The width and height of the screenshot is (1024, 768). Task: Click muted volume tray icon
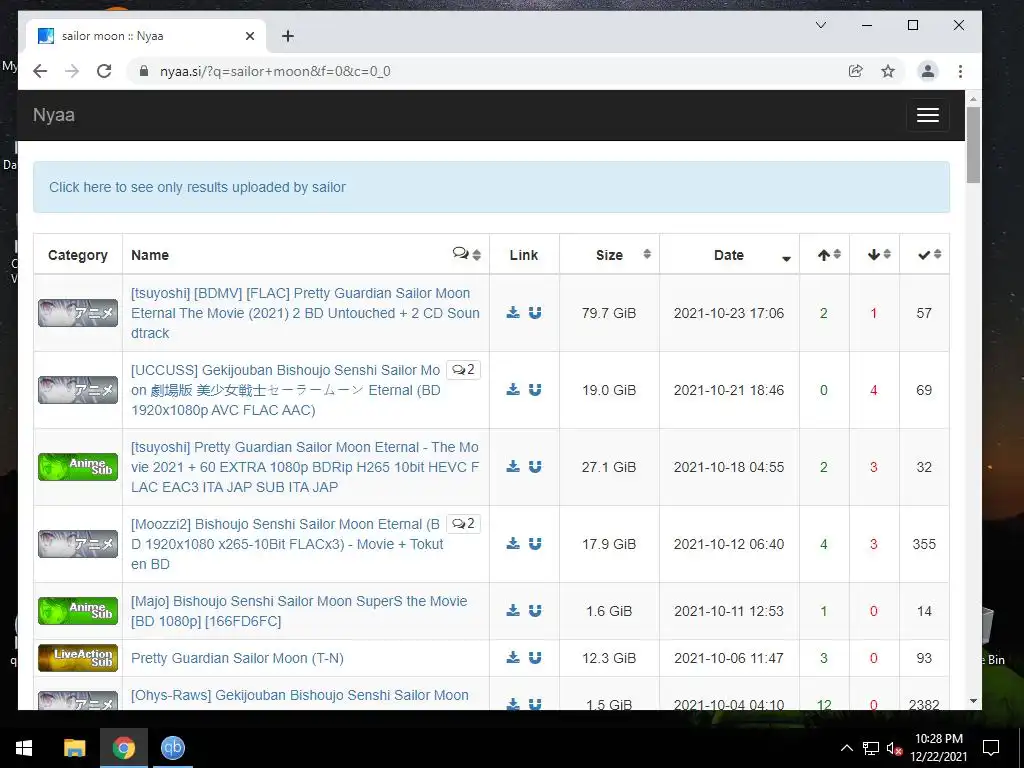894,748
